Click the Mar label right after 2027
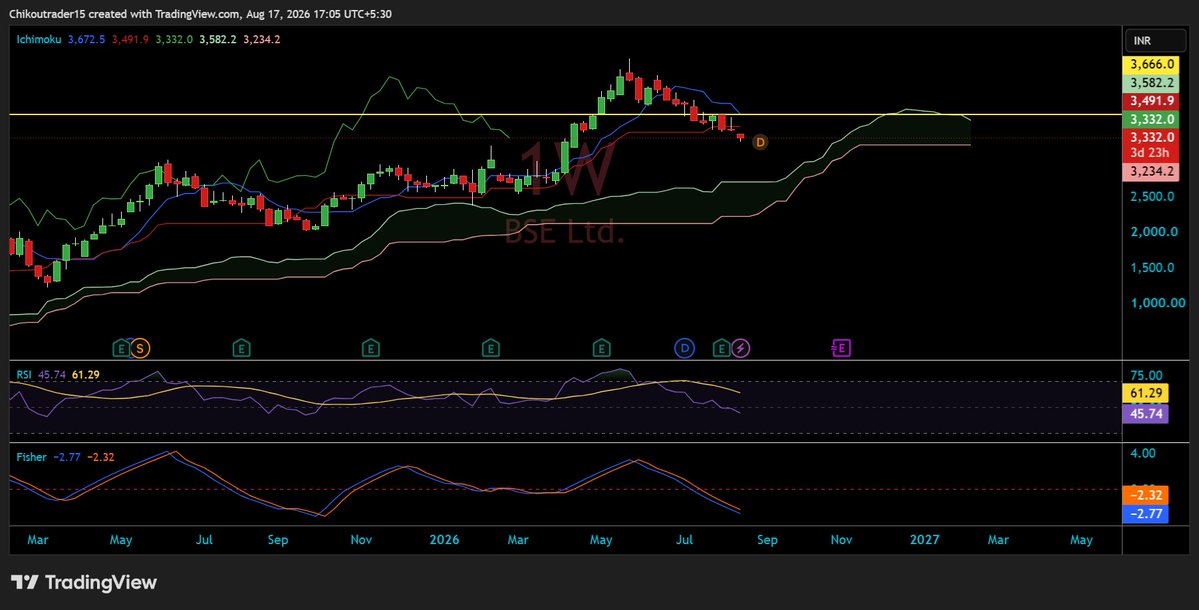The height and width of the screenshot is (610, 1199). (998, 540)
